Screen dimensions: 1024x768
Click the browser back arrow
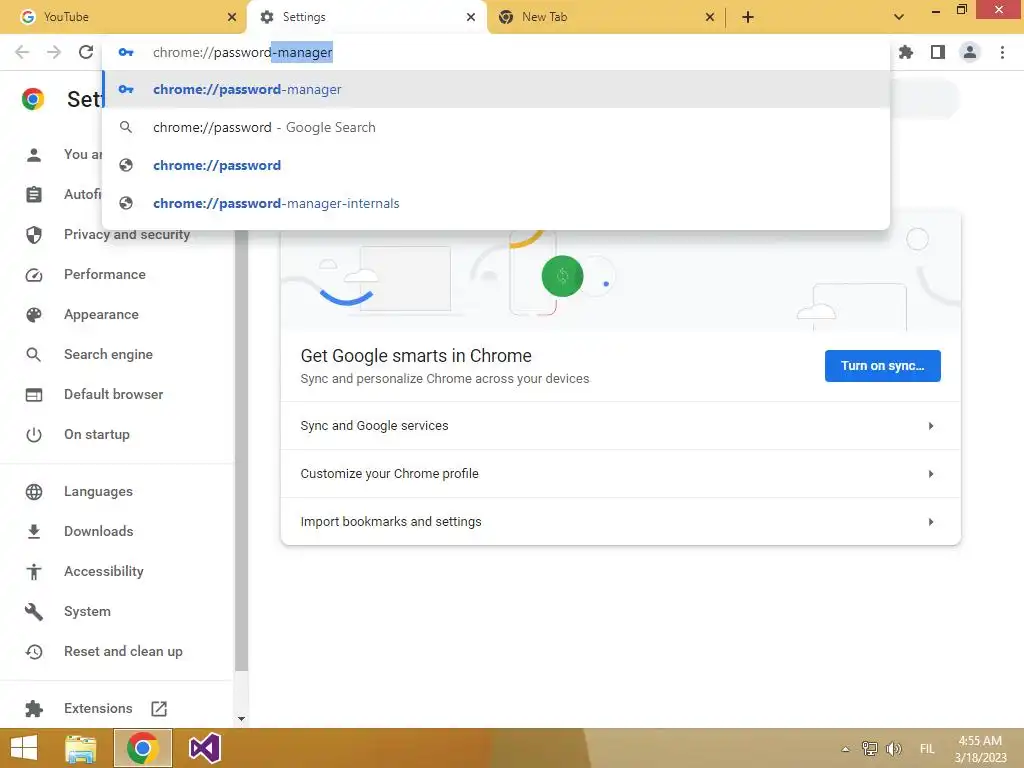[22, 52]
